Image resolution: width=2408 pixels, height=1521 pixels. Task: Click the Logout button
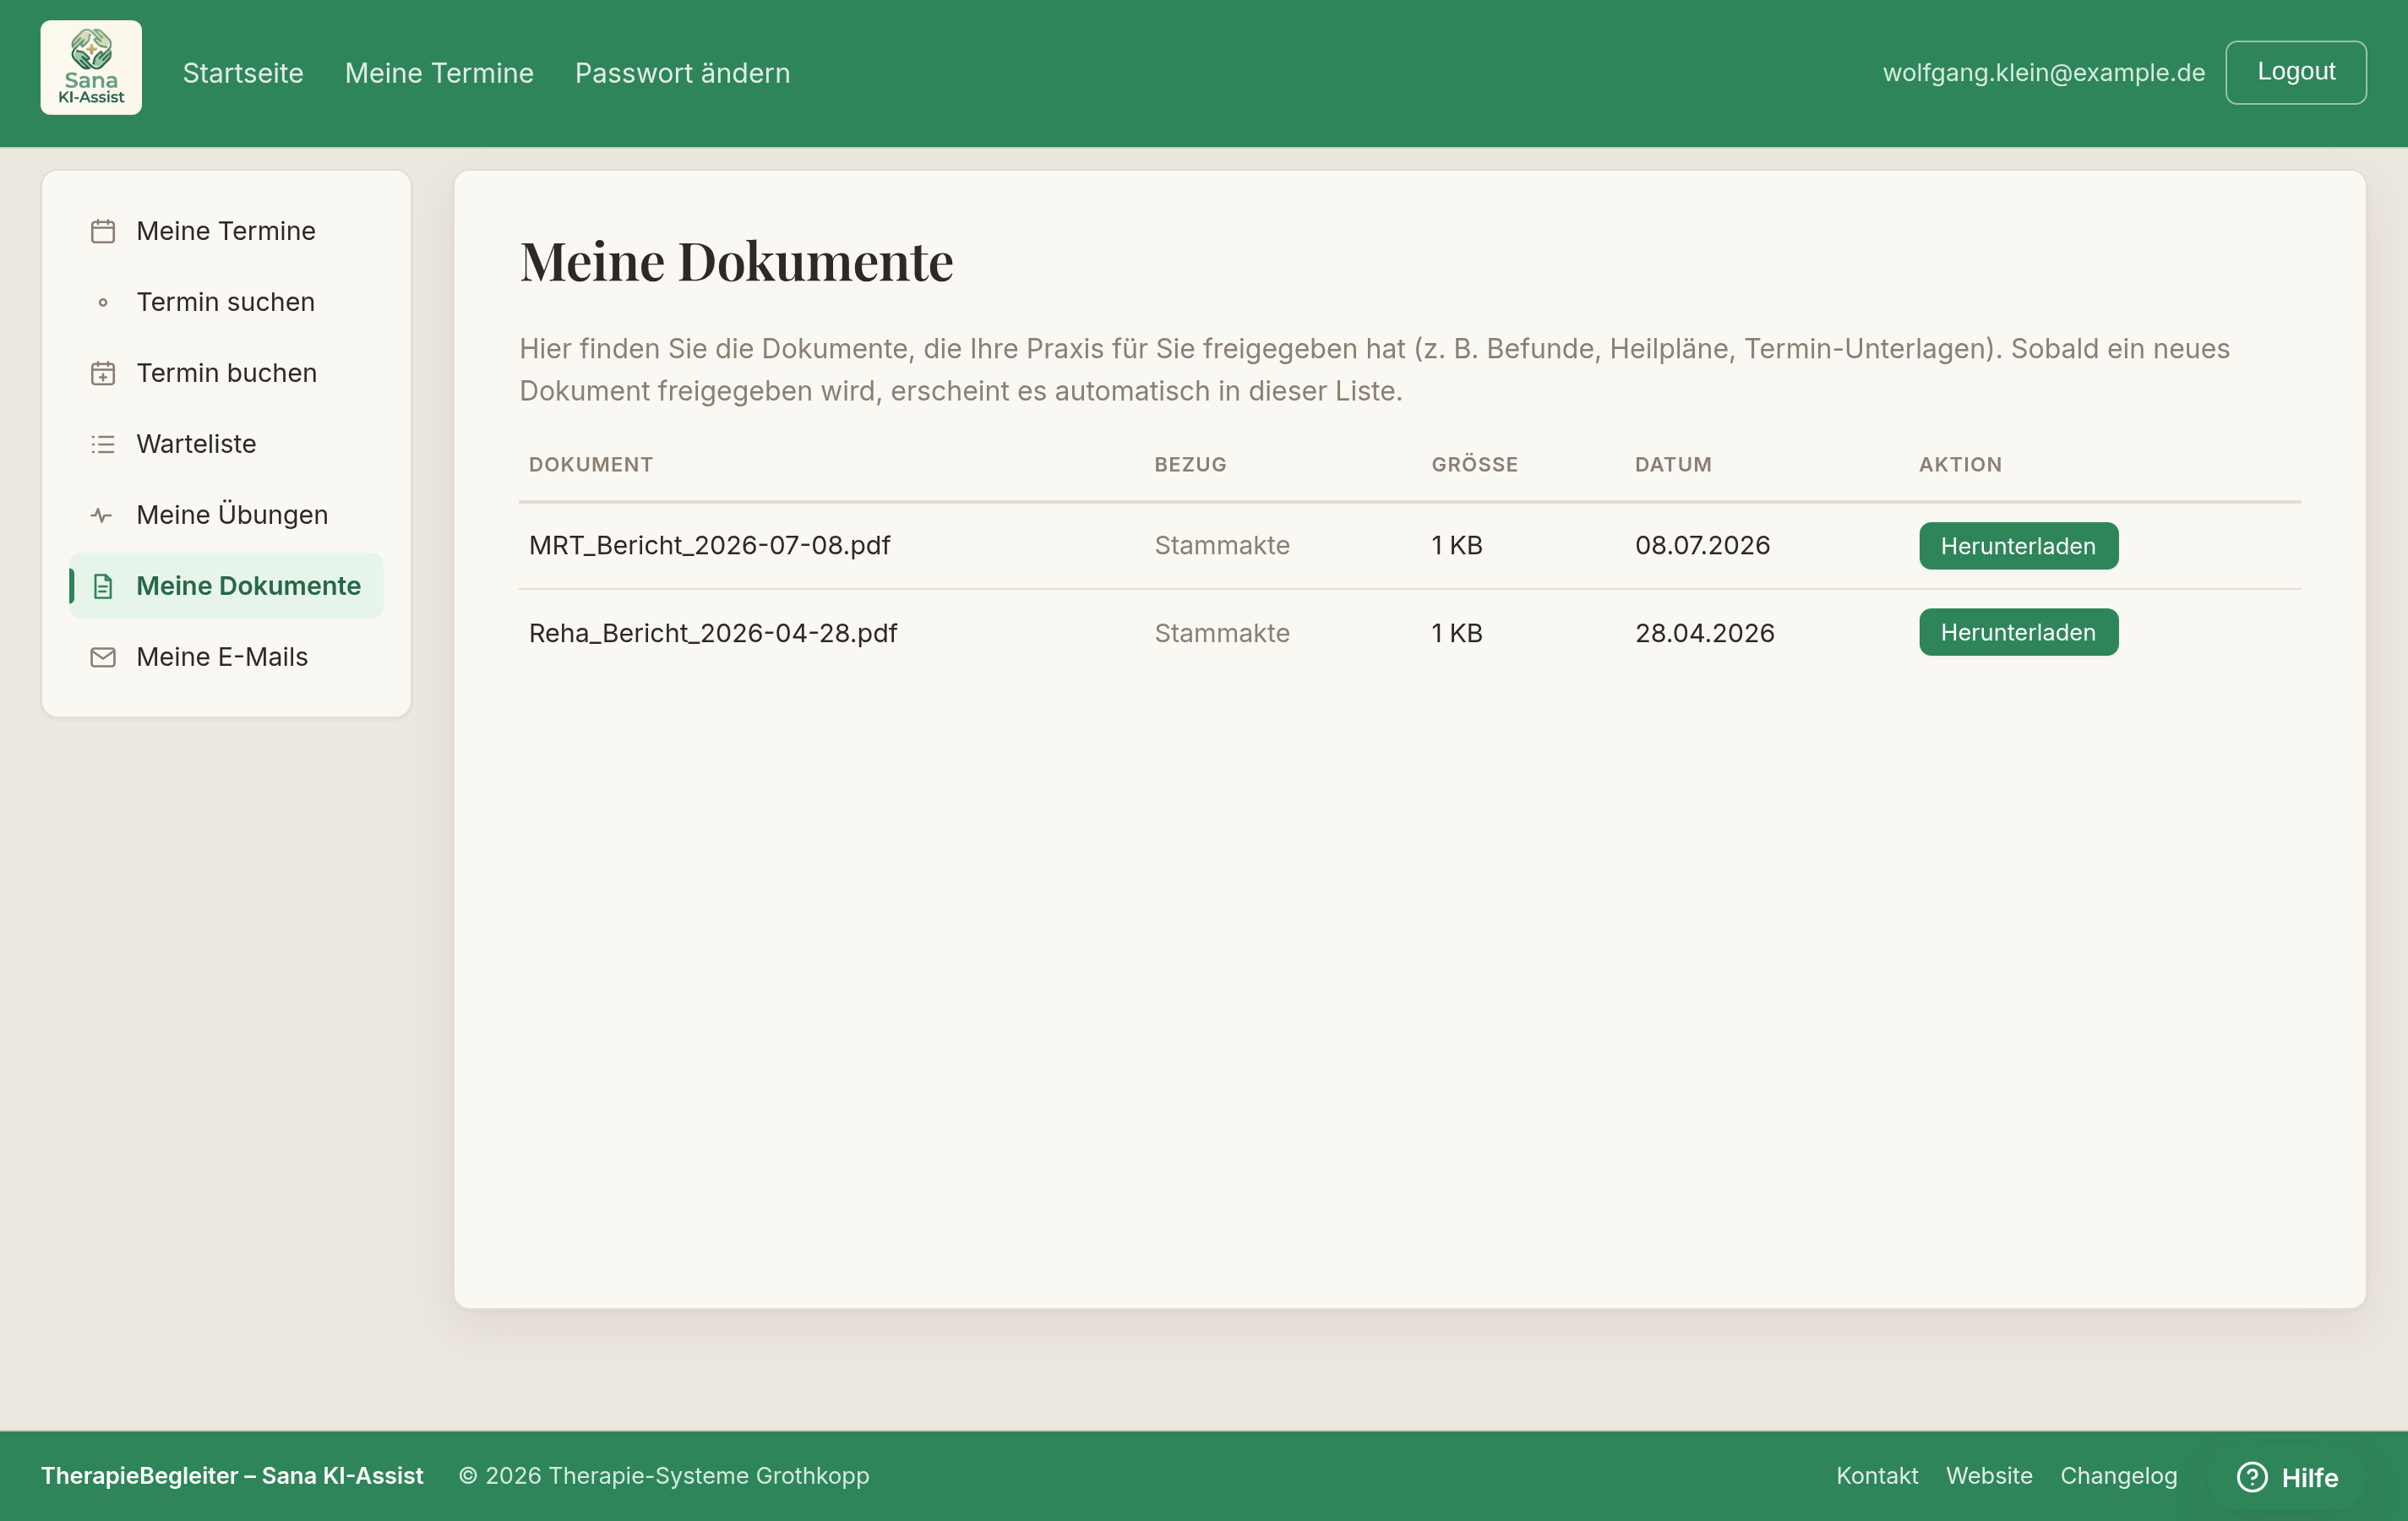[x=2296, y=72]
